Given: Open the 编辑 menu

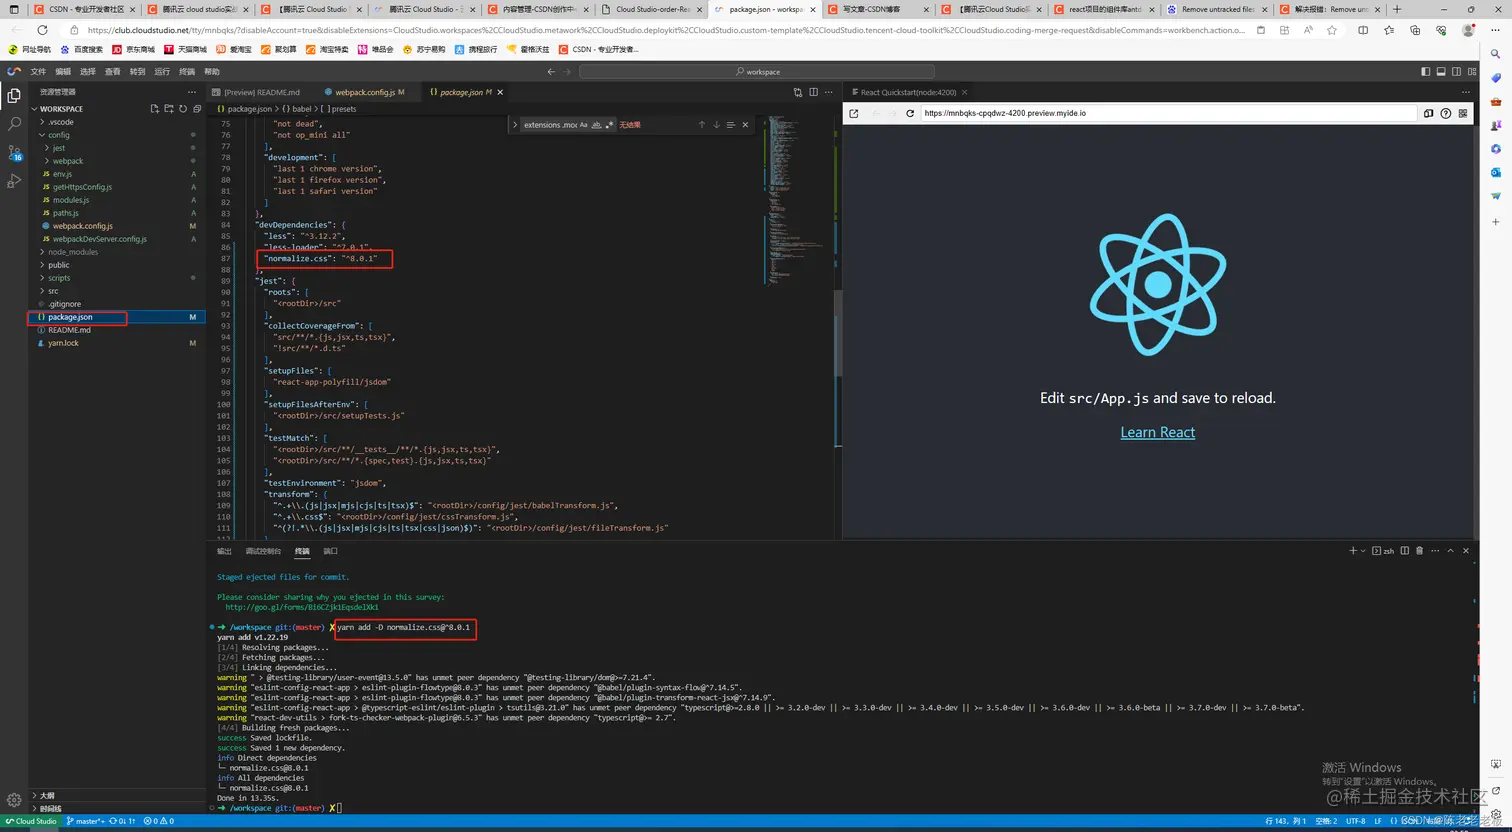Looking at the screenshot, I should tap(63, 72).
